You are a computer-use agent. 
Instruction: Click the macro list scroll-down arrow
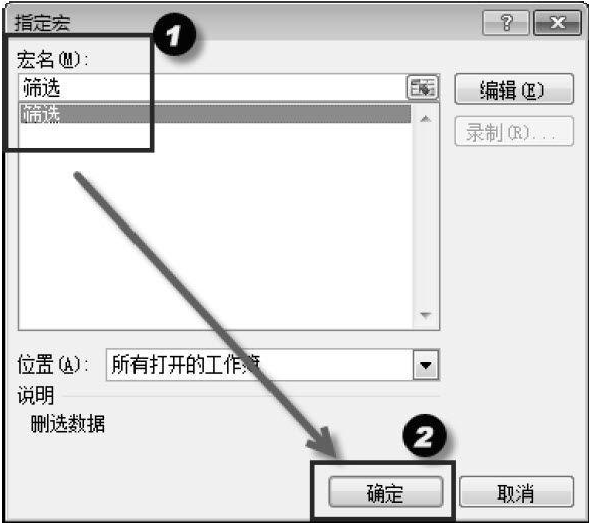coord(425,315)
